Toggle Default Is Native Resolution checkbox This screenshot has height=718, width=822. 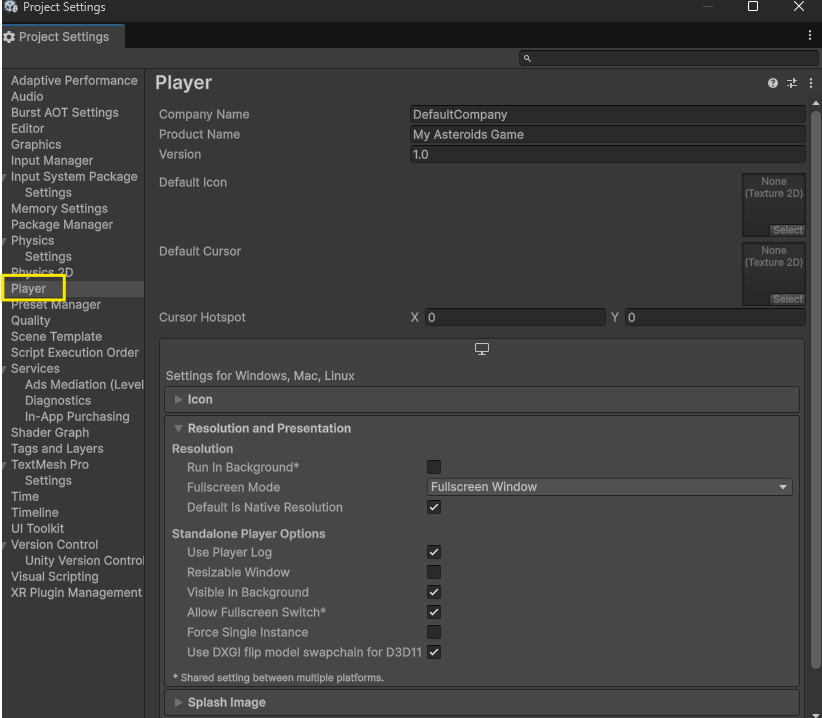pyautogui.click(x=434, y=507)
